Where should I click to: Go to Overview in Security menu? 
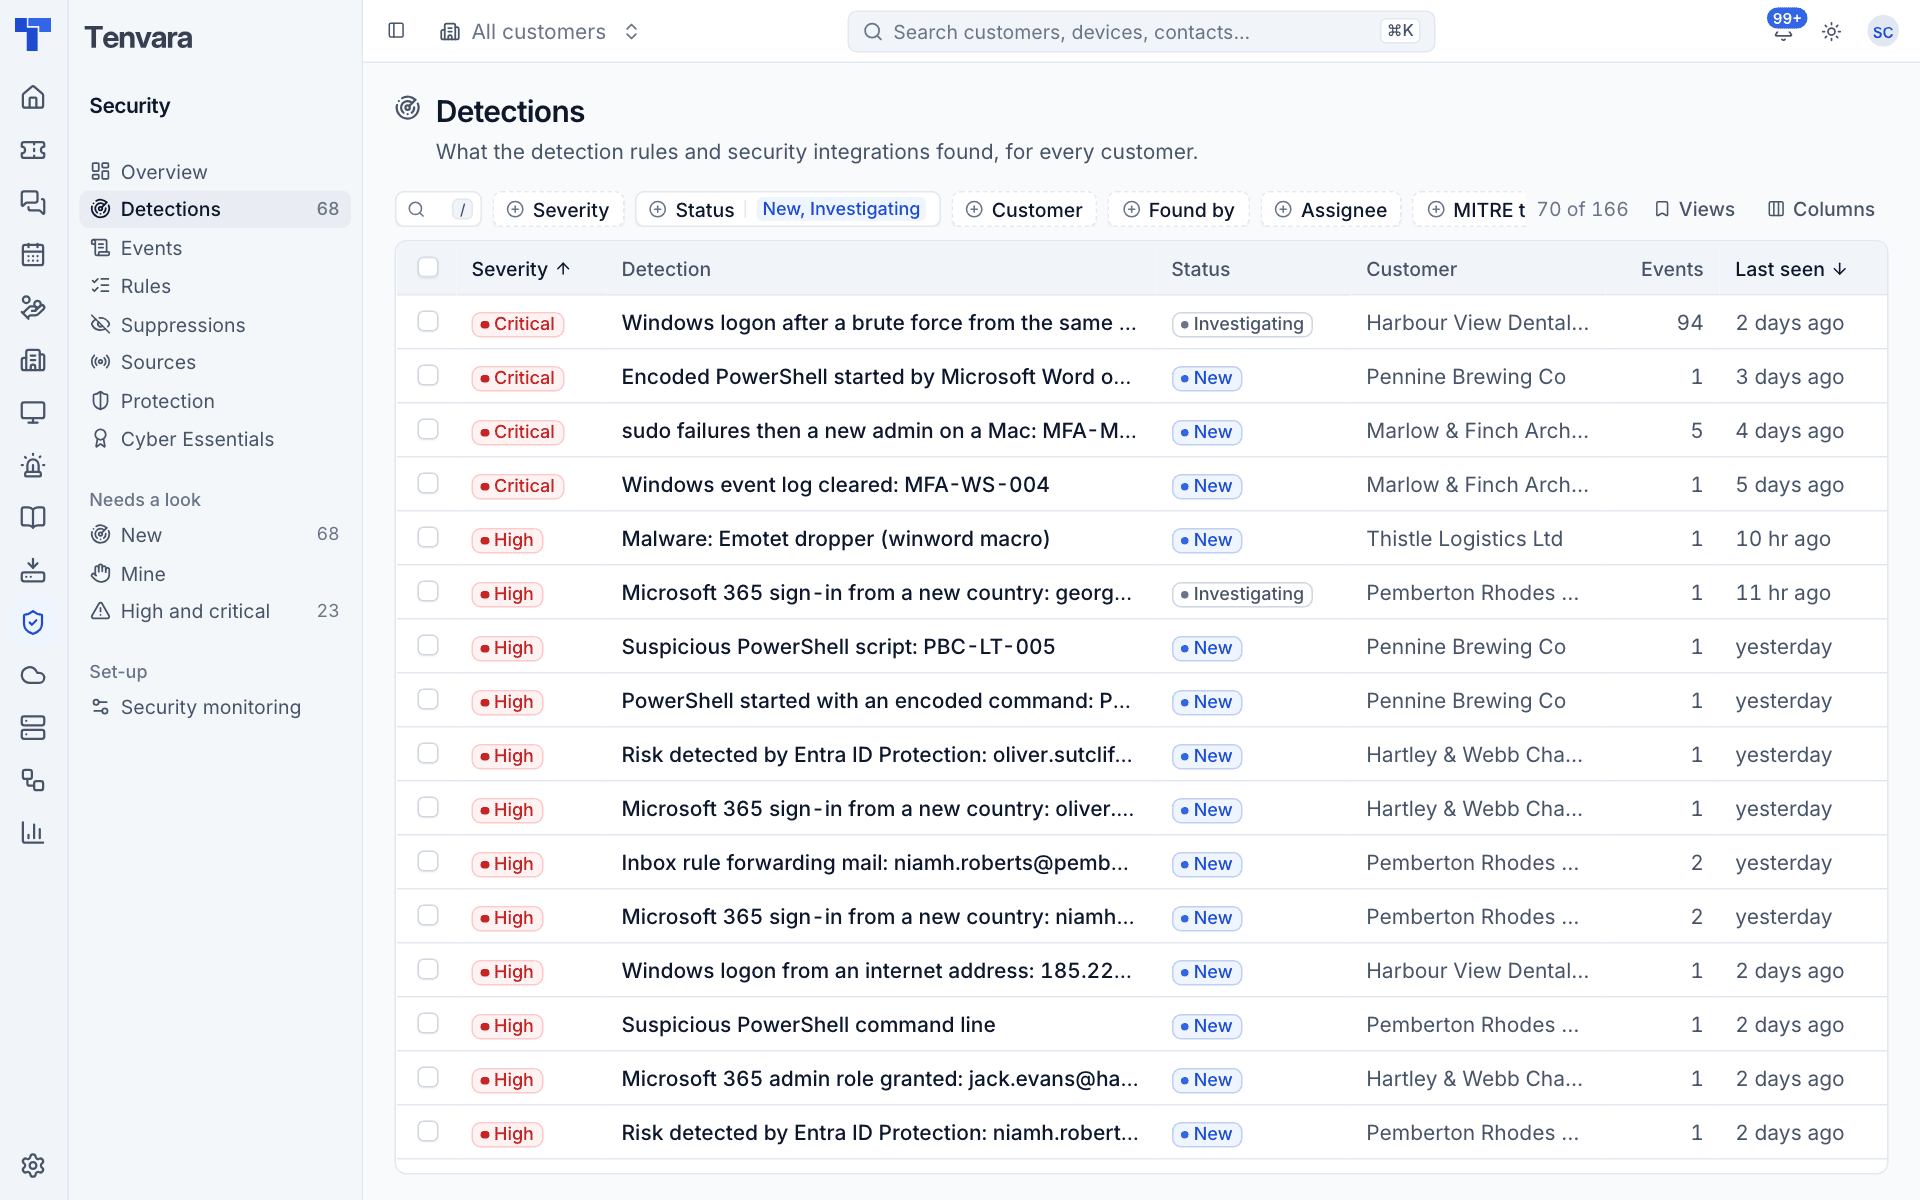[215, 172]
